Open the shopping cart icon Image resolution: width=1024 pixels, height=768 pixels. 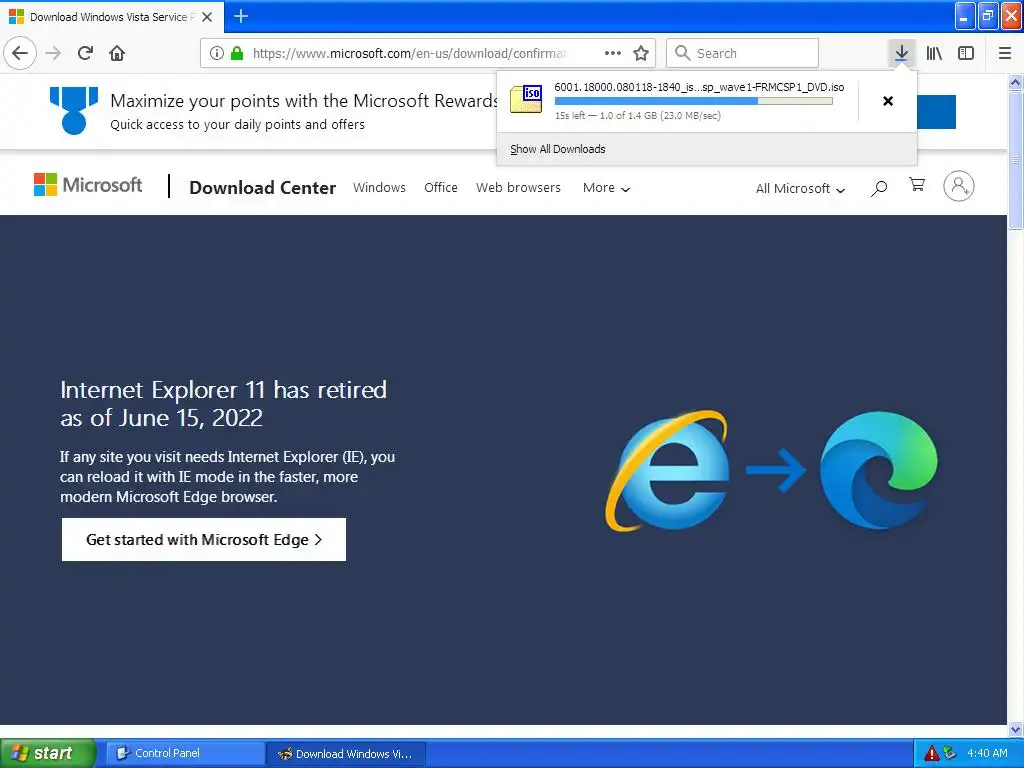tap(917, 185)
